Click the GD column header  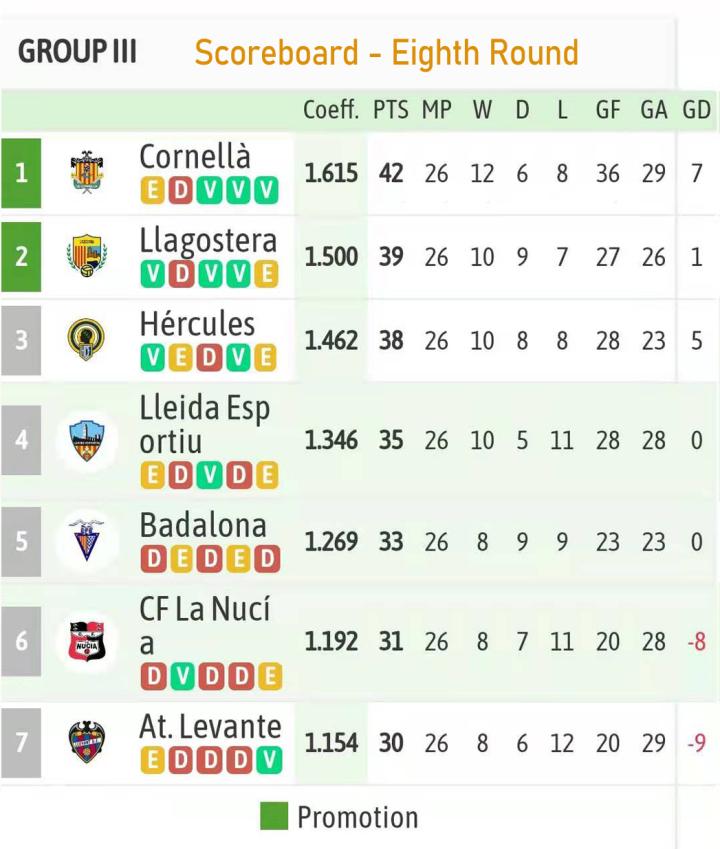(x=696, y=111)
